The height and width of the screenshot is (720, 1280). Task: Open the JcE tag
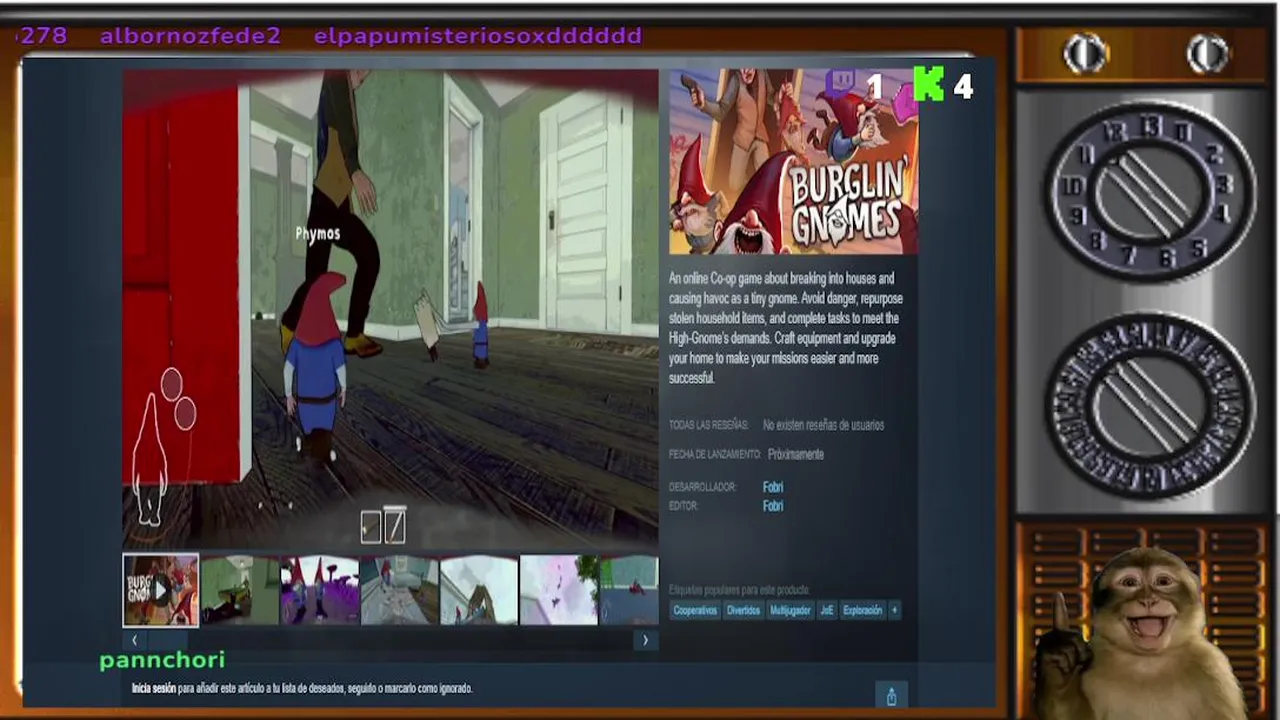point(826,610)
